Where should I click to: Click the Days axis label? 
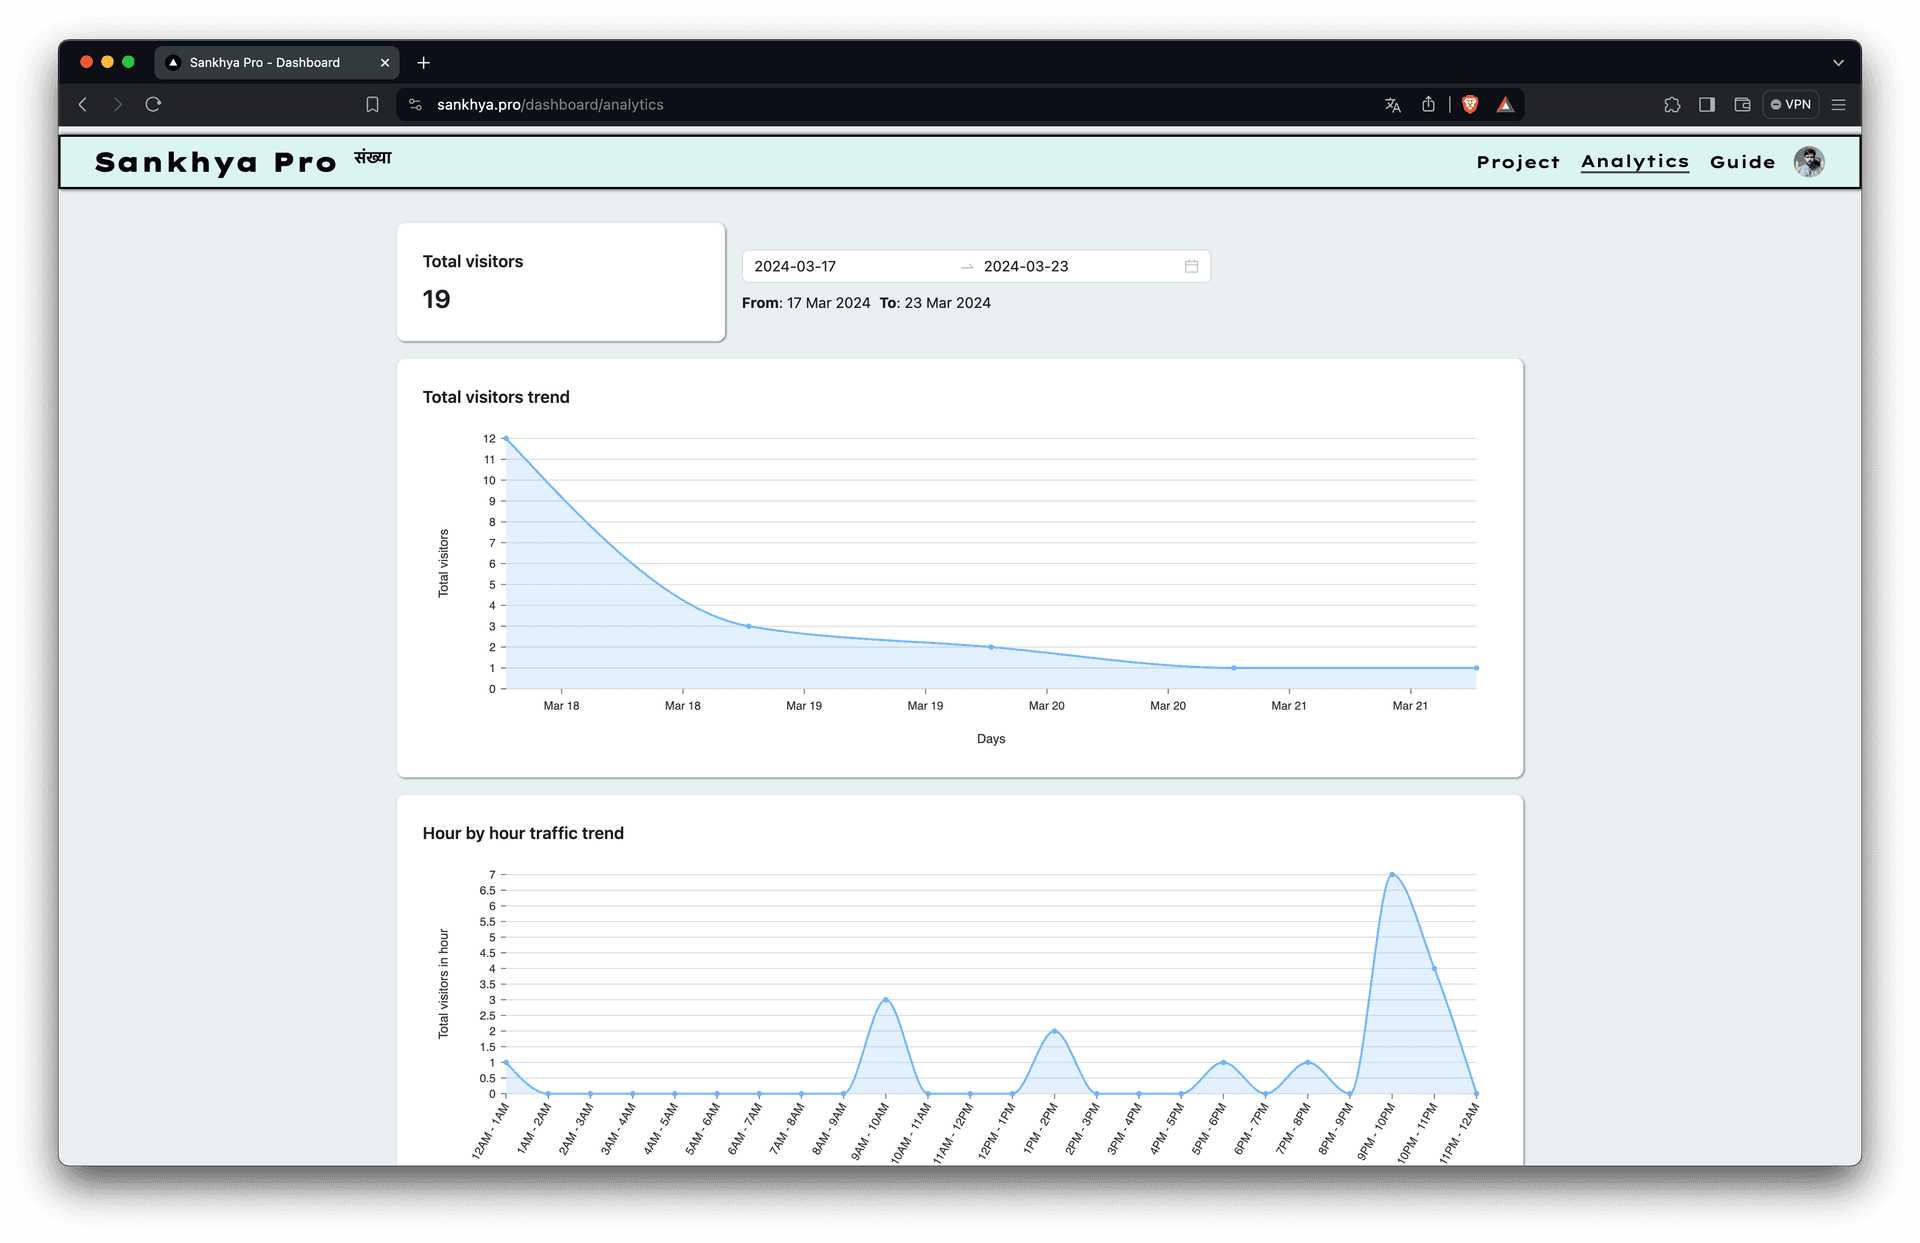point(991,739)
